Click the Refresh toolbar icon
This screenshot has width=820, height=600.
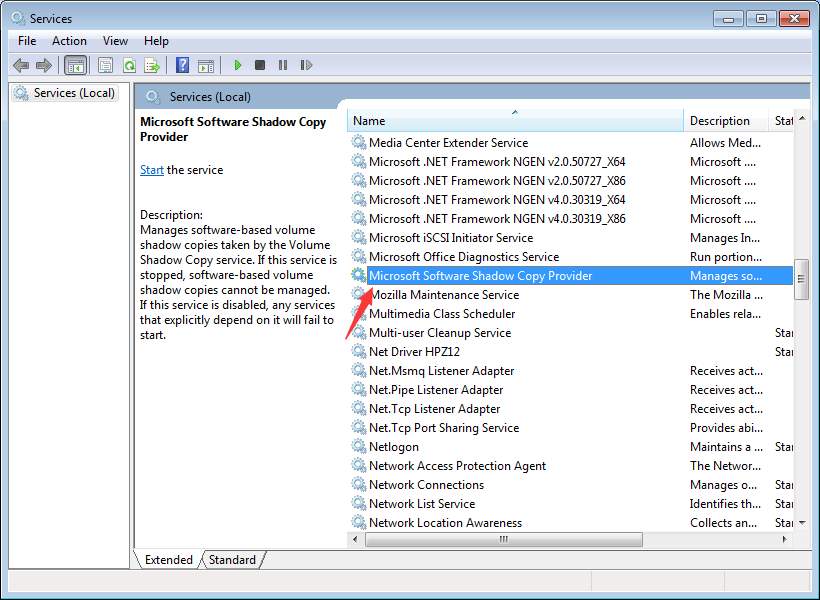point(129,65)
